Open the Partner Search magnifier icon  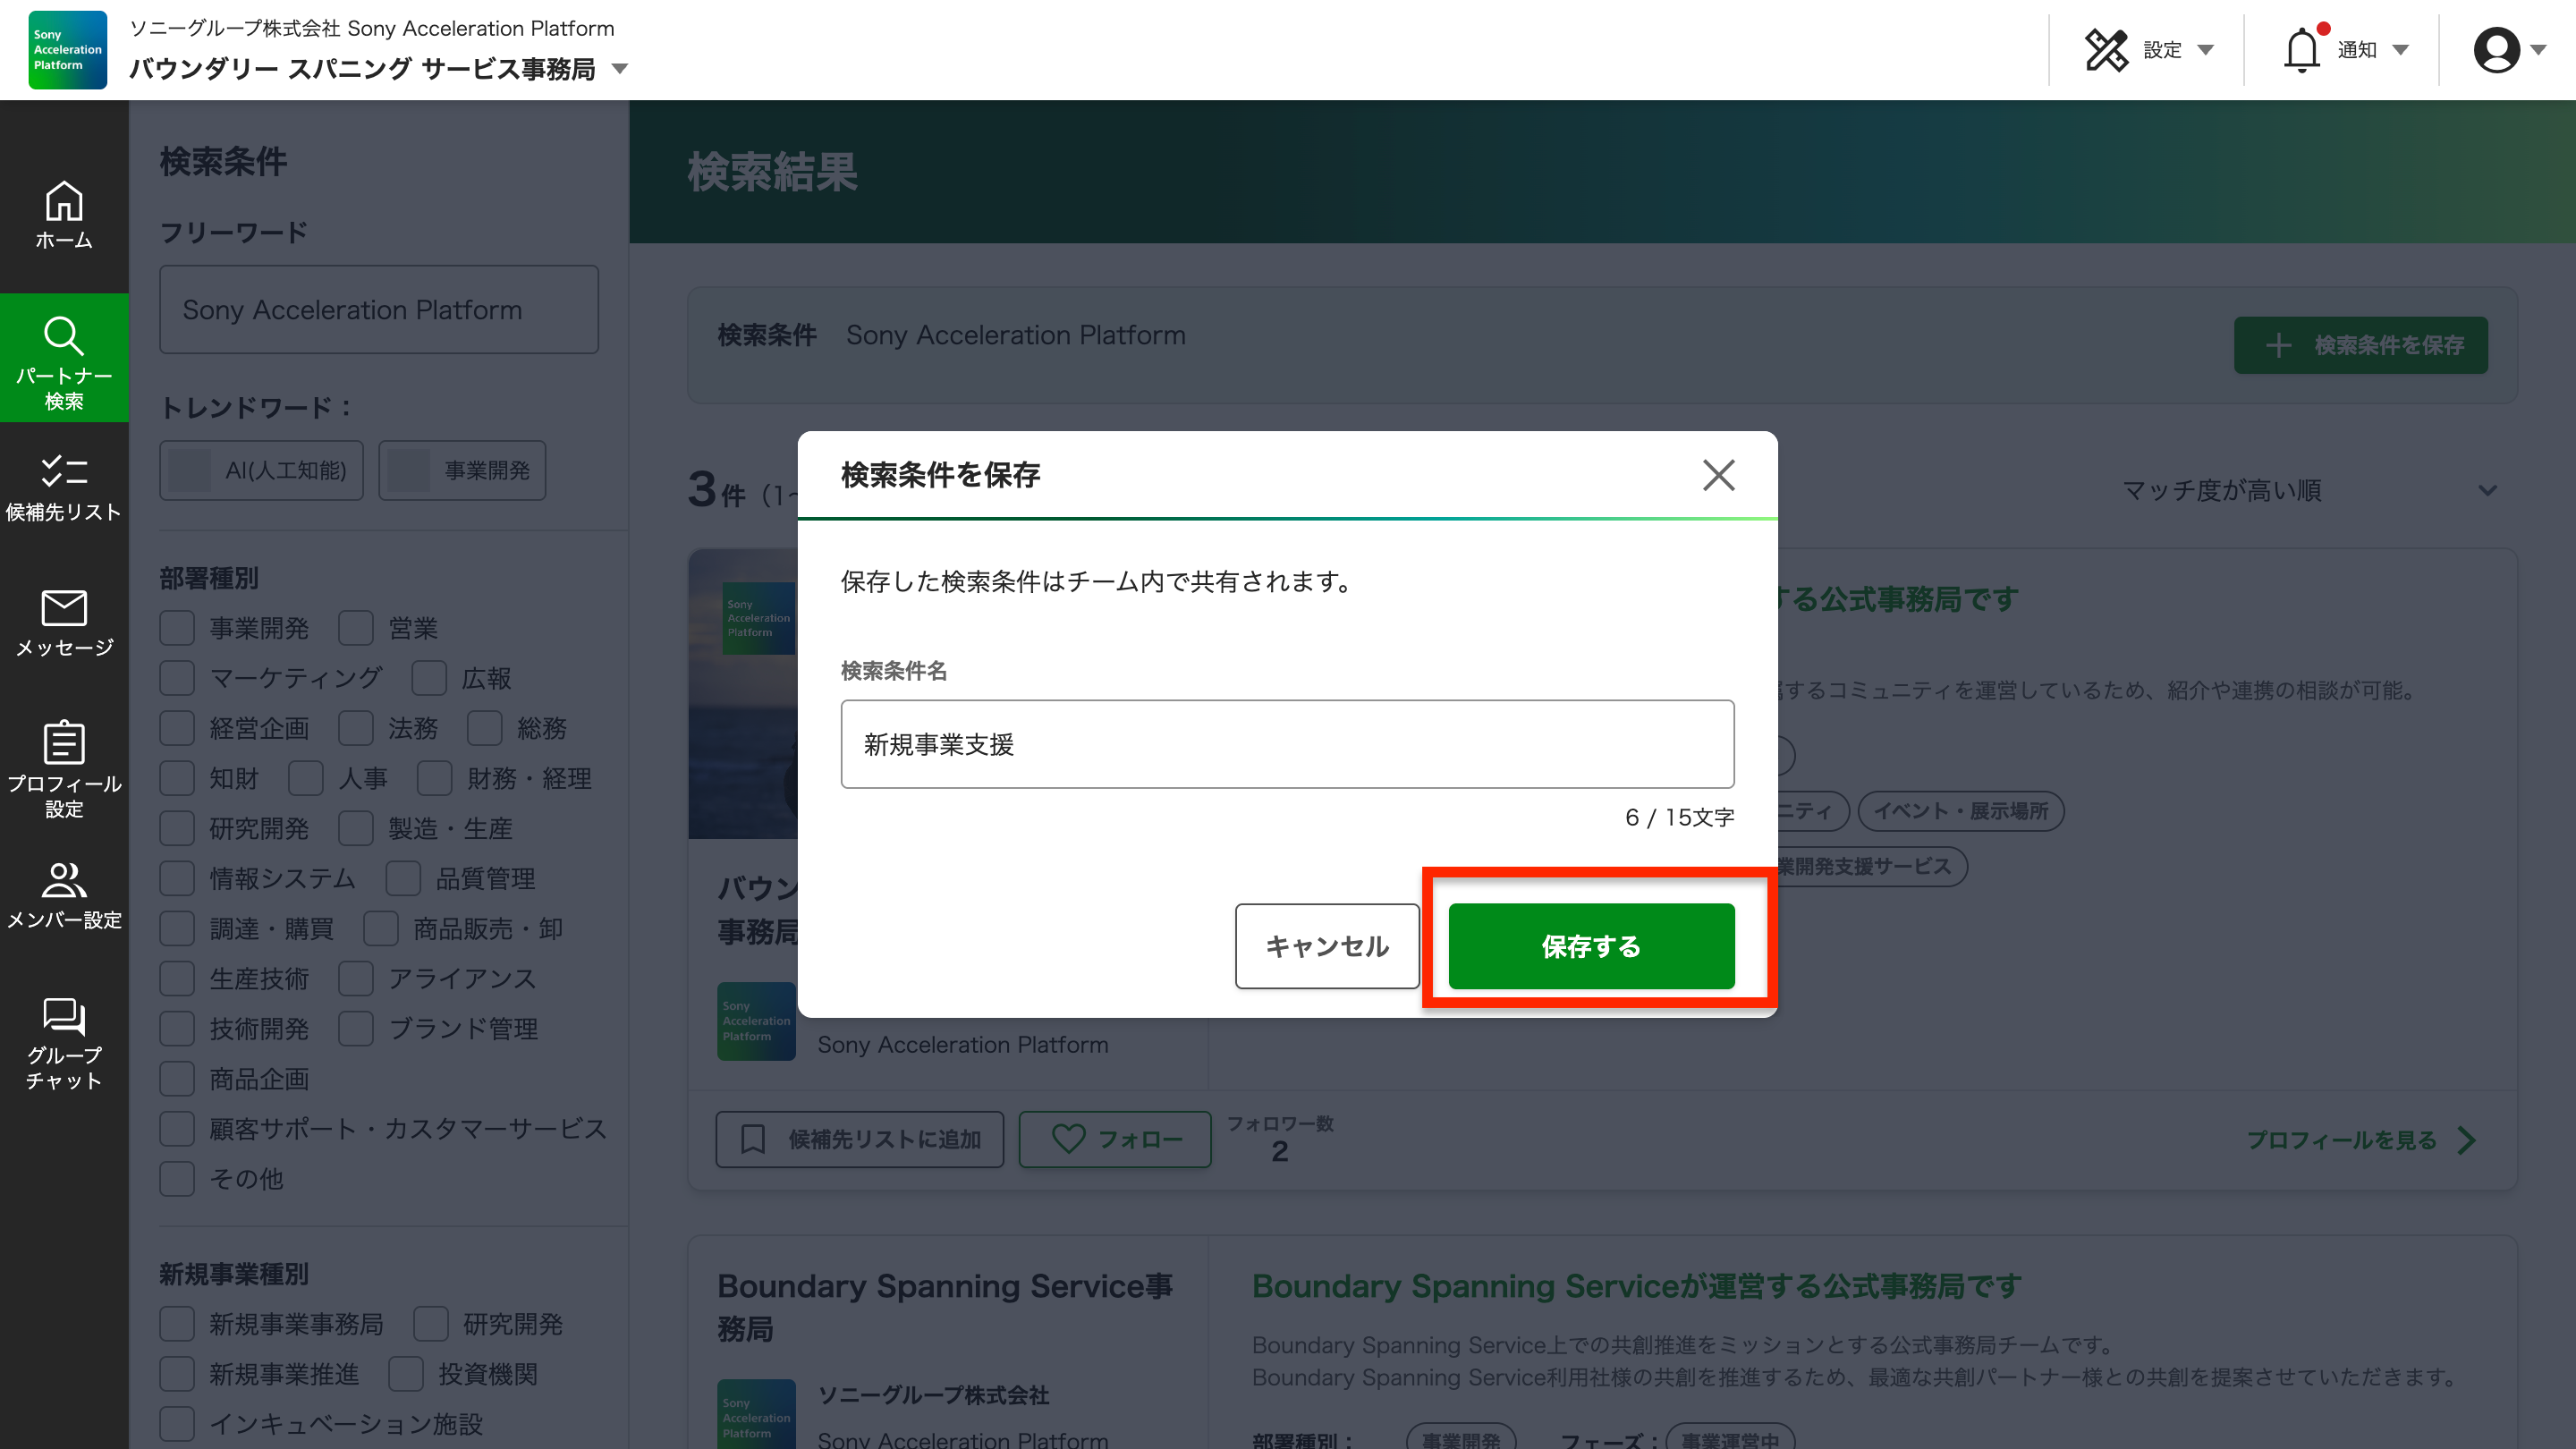[64, 358]
